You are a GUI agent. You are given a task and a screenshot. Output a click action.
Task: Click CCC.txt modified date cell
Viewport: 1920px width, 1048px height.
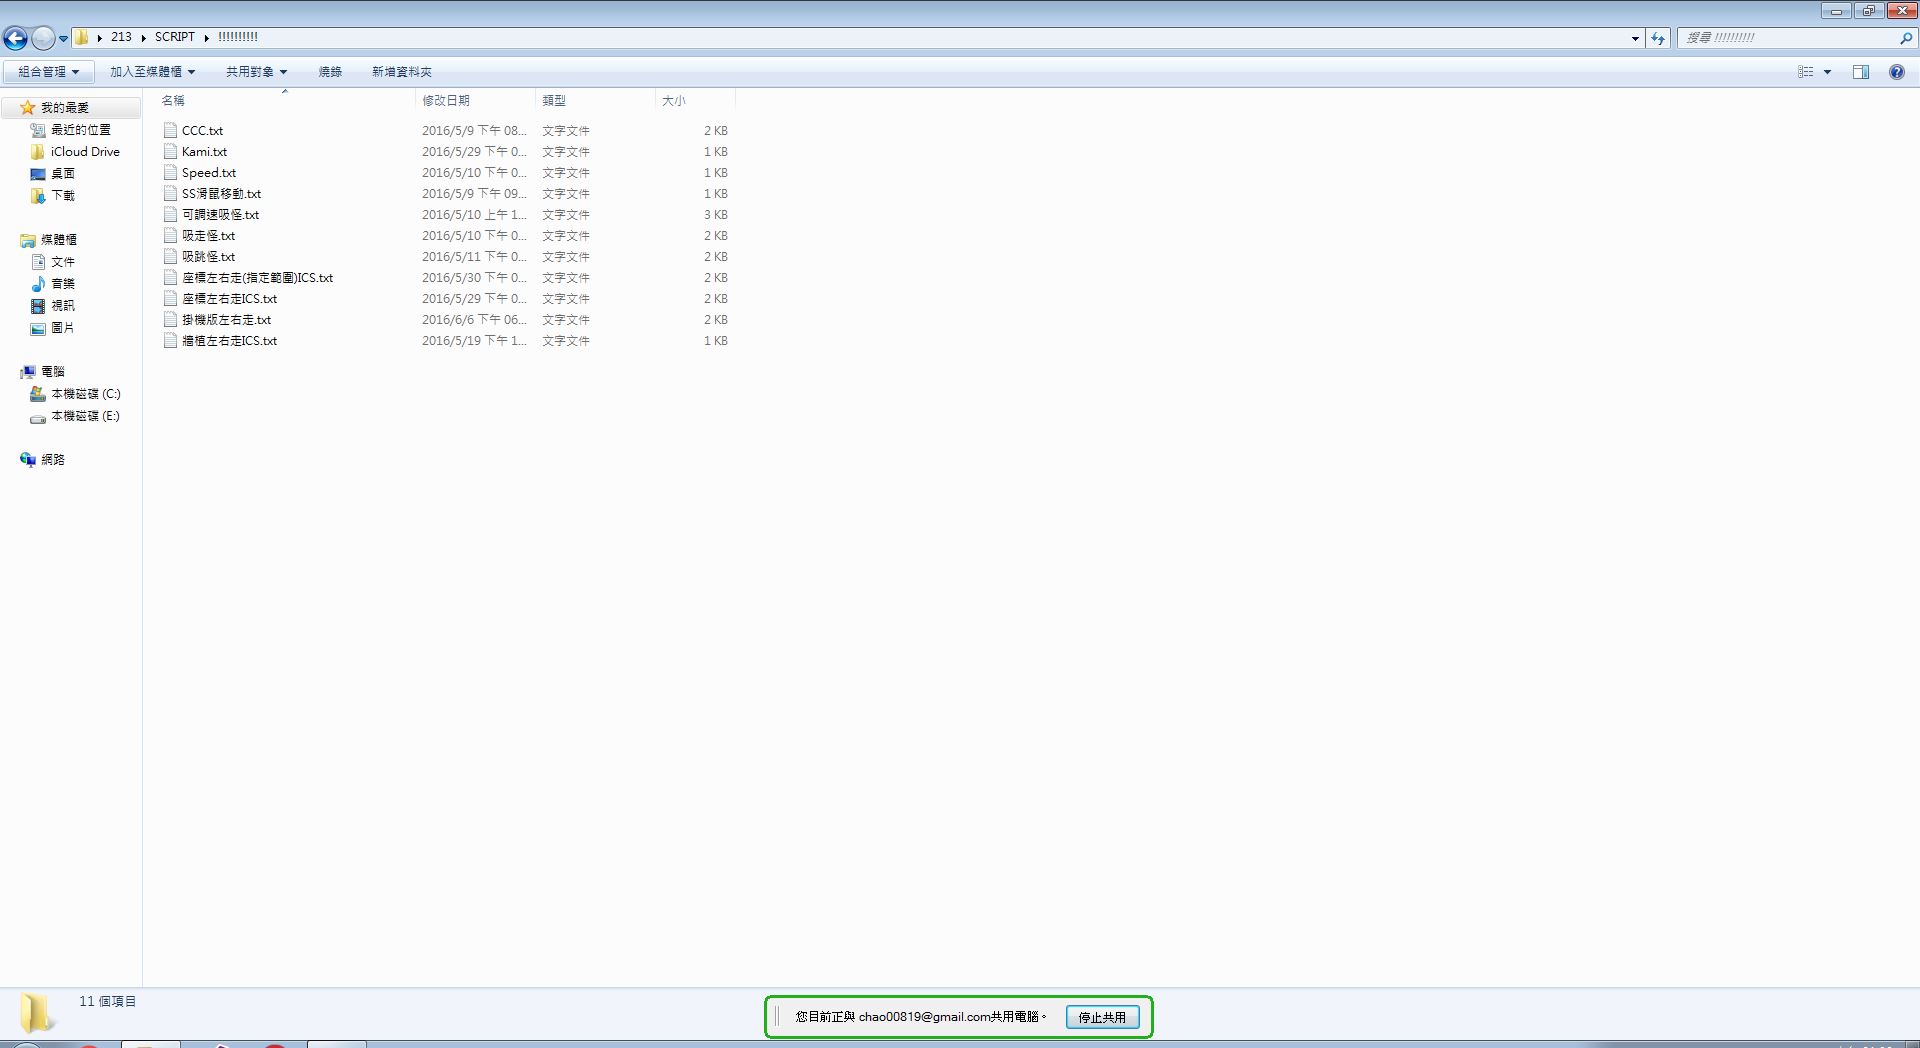[474, 131]
